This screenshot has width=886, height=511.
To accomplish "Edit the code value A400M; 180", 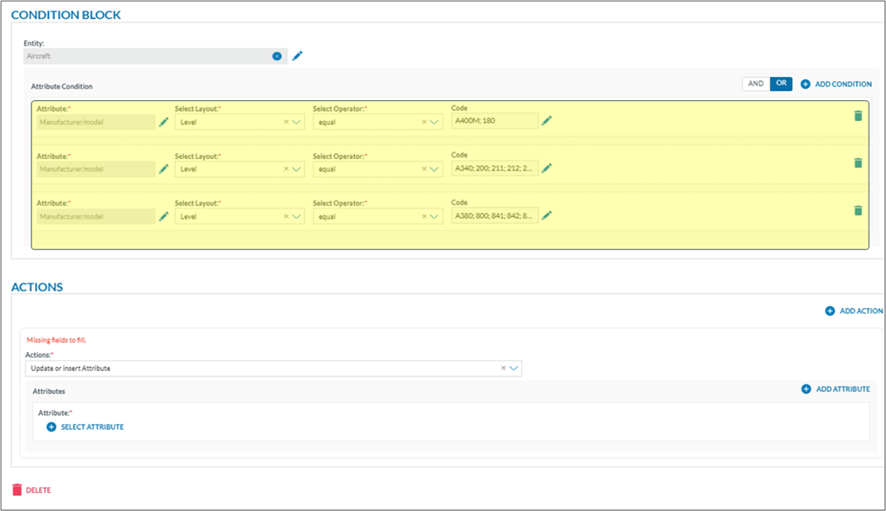I will [547, 121].
